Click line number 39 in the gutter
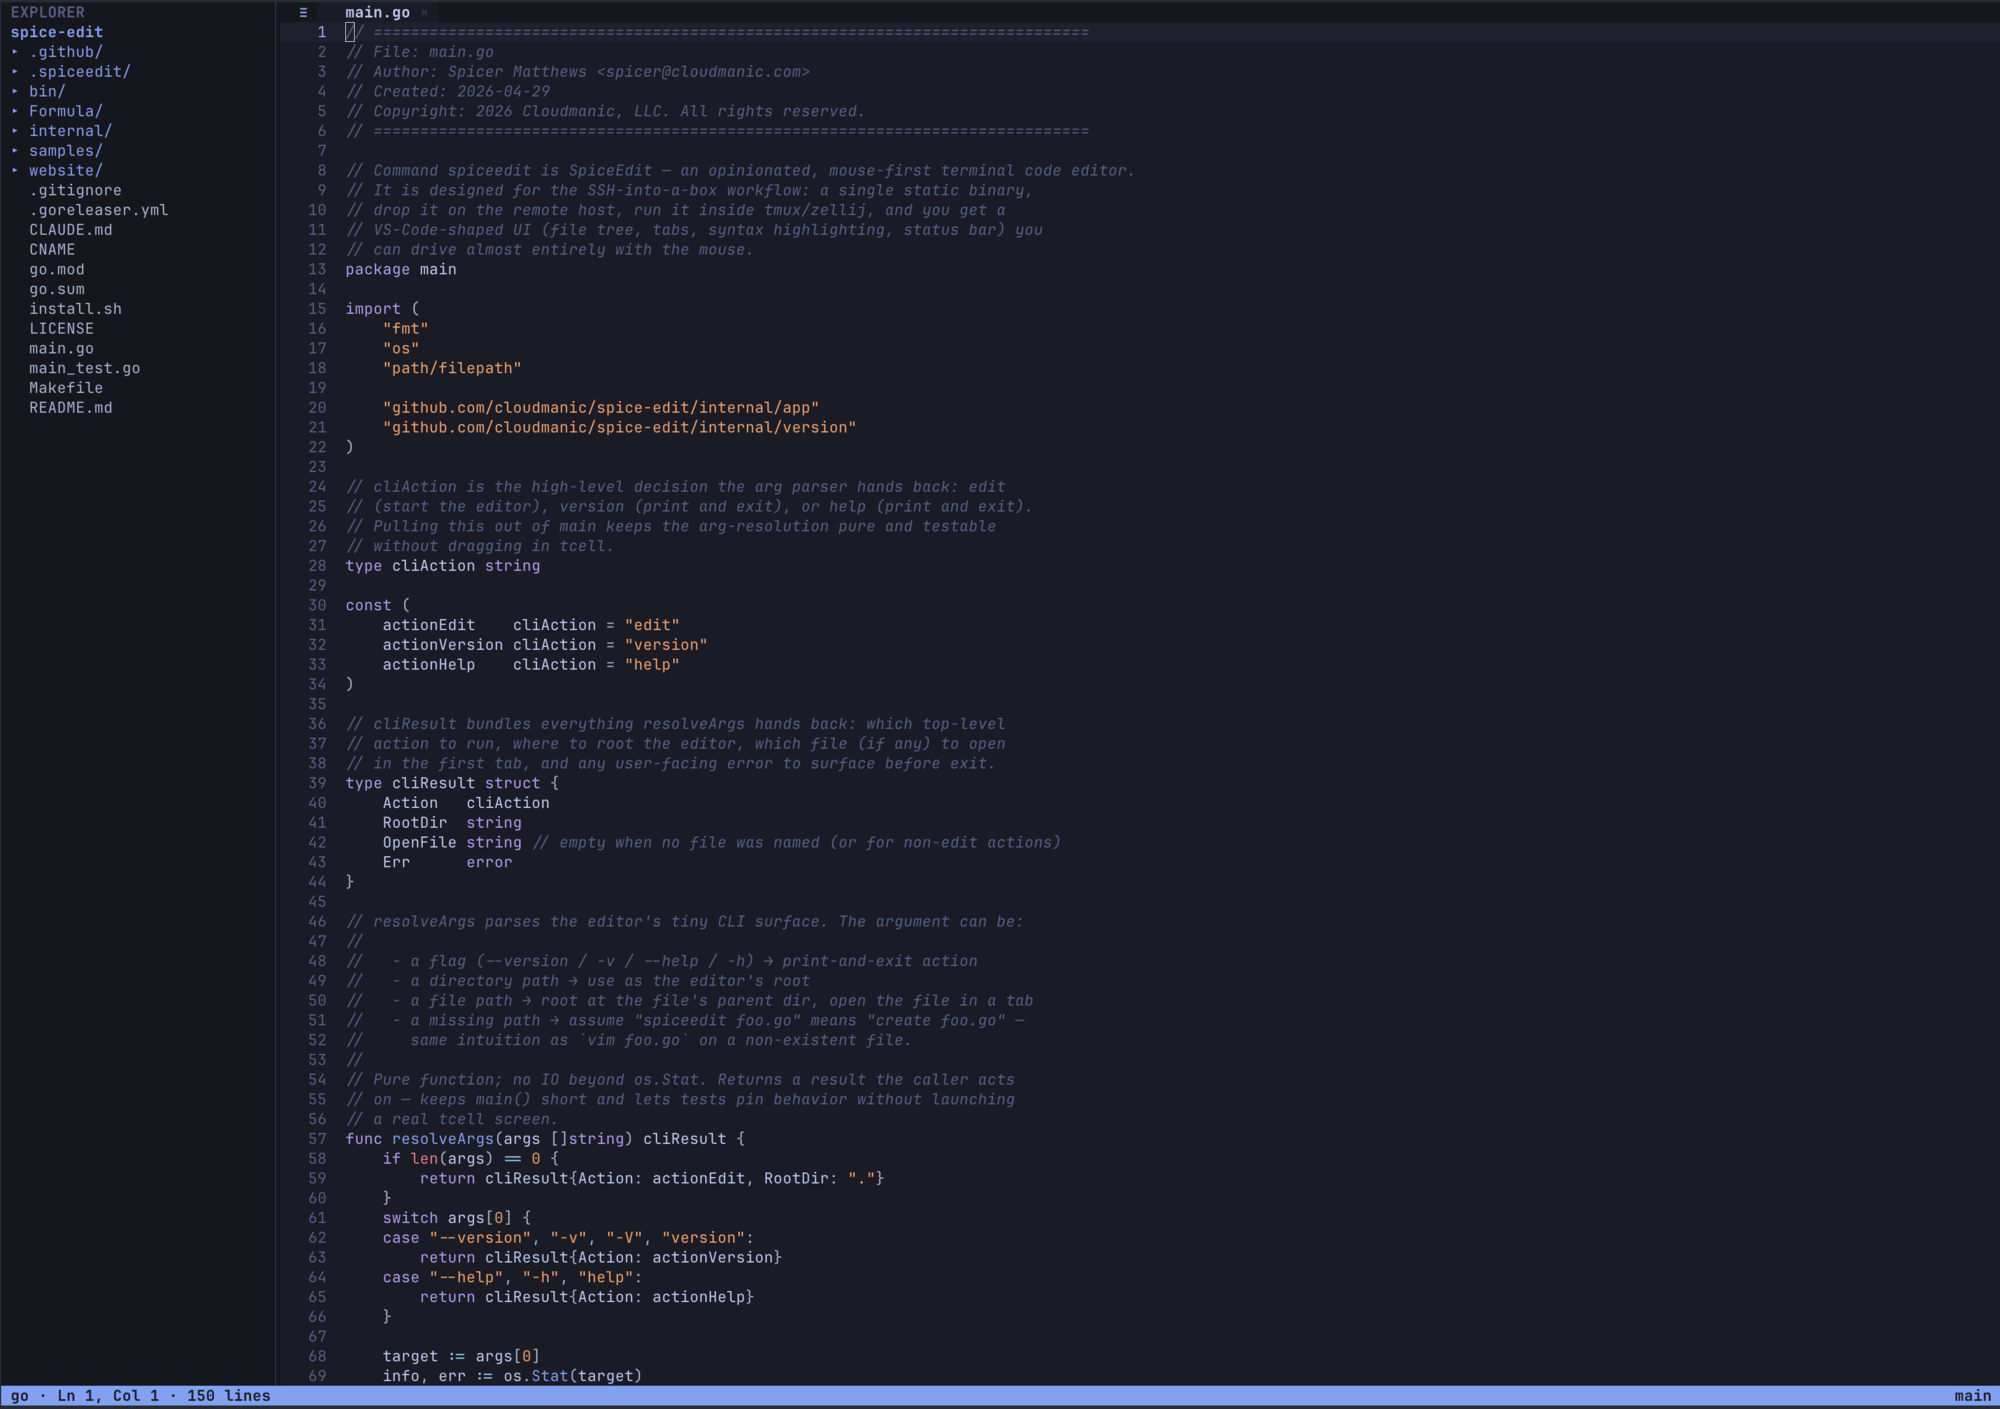Viewport: 2000px width, 1409px height. [317, 783]
